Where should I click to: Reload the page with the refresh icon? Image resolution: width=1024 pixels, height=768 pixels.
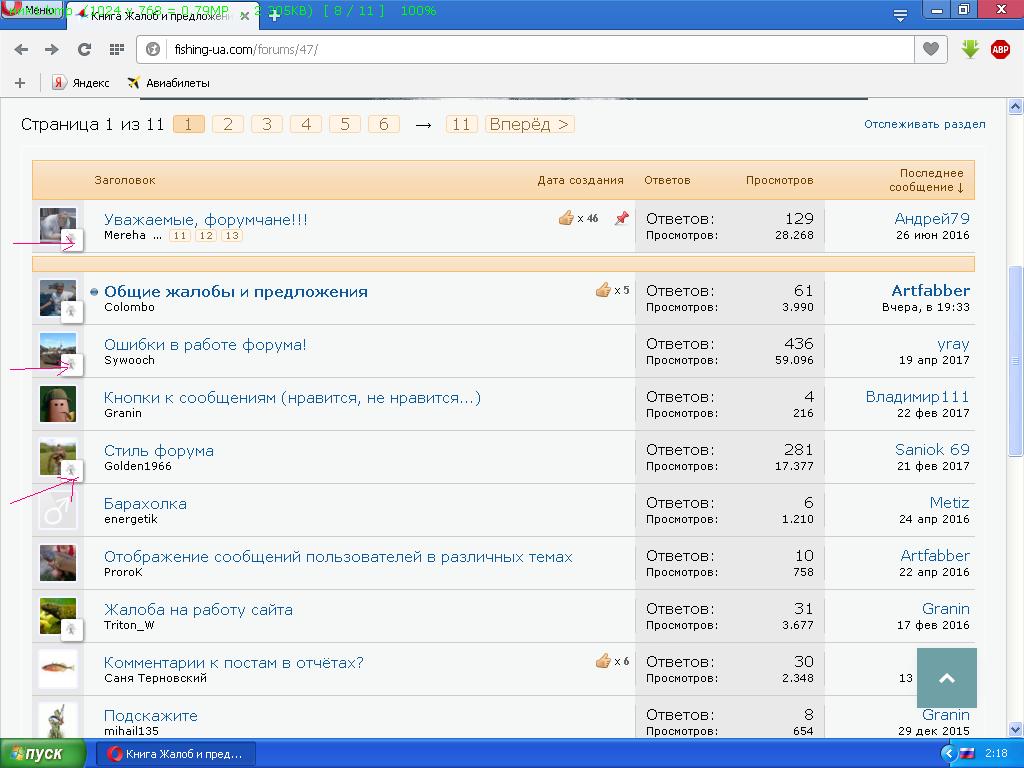tap(84, 49)
